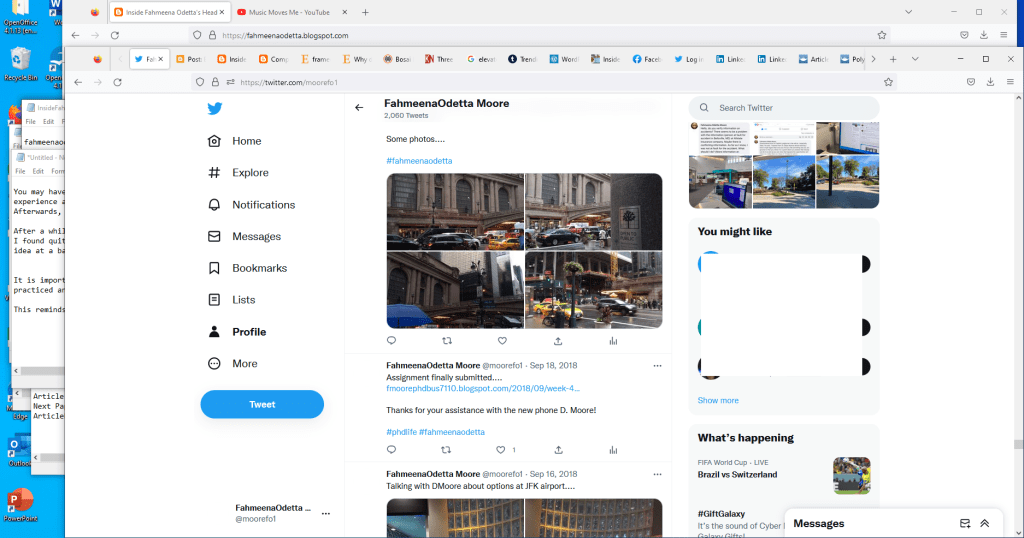
Task: Open more options on Sep 18 tweet
Action: point(657,367)
